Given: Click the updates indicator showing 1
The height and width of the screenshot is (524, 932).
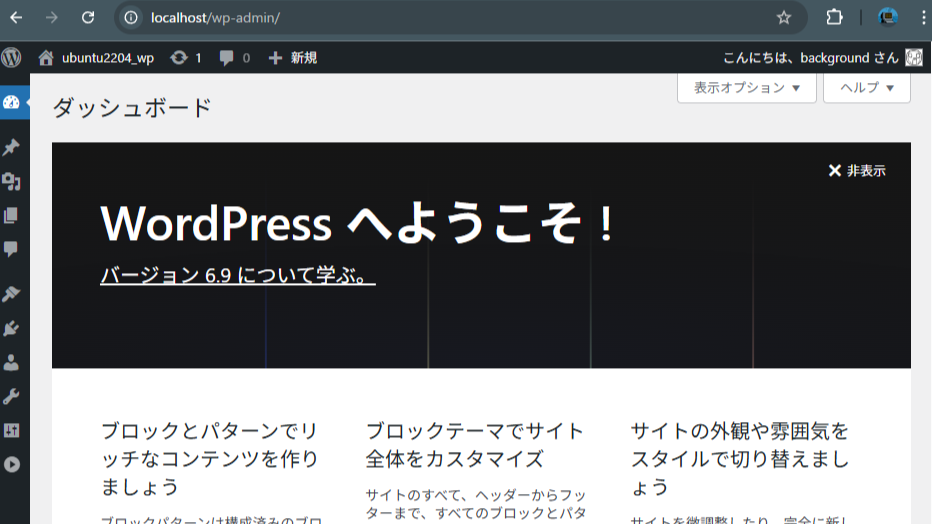Looking at the screenshot, I should (186, 58).
